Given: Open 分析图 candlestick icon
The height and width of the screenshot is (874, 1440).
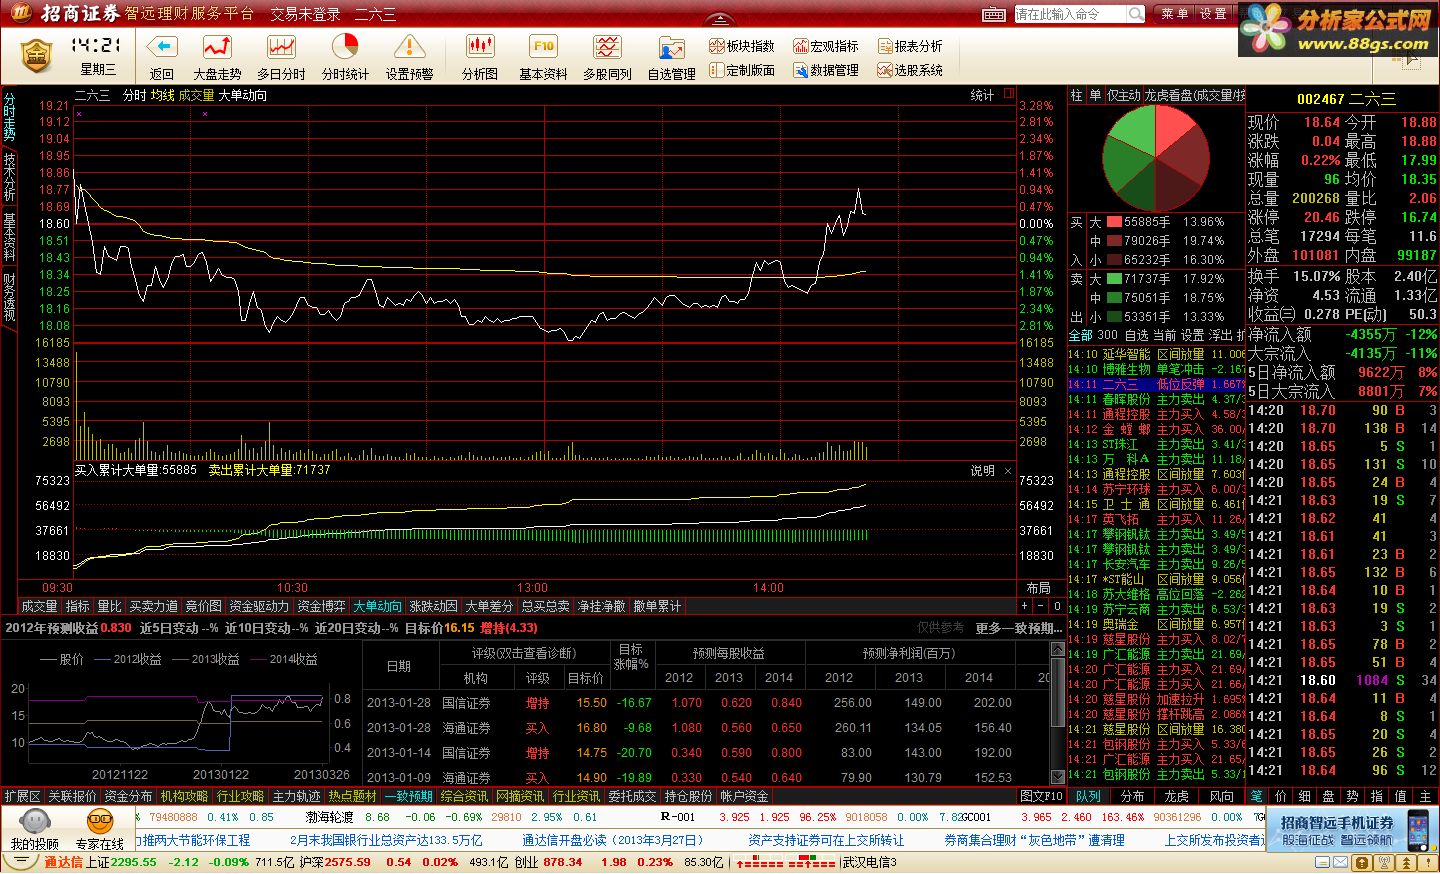Looking at the screenshot, I should 480,47.
